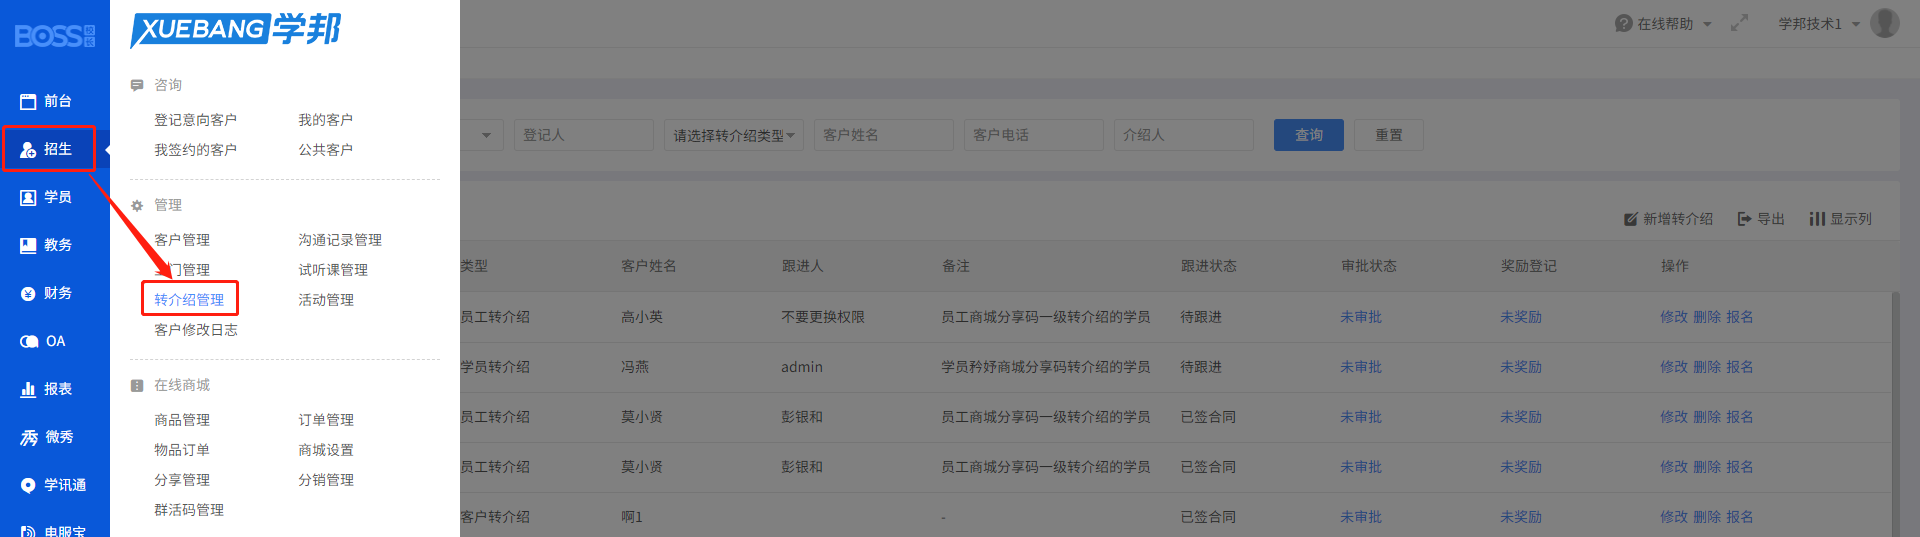Open the OA sidebar section
The width and height of the screenshot is (1920, 537).
point(43,341)
